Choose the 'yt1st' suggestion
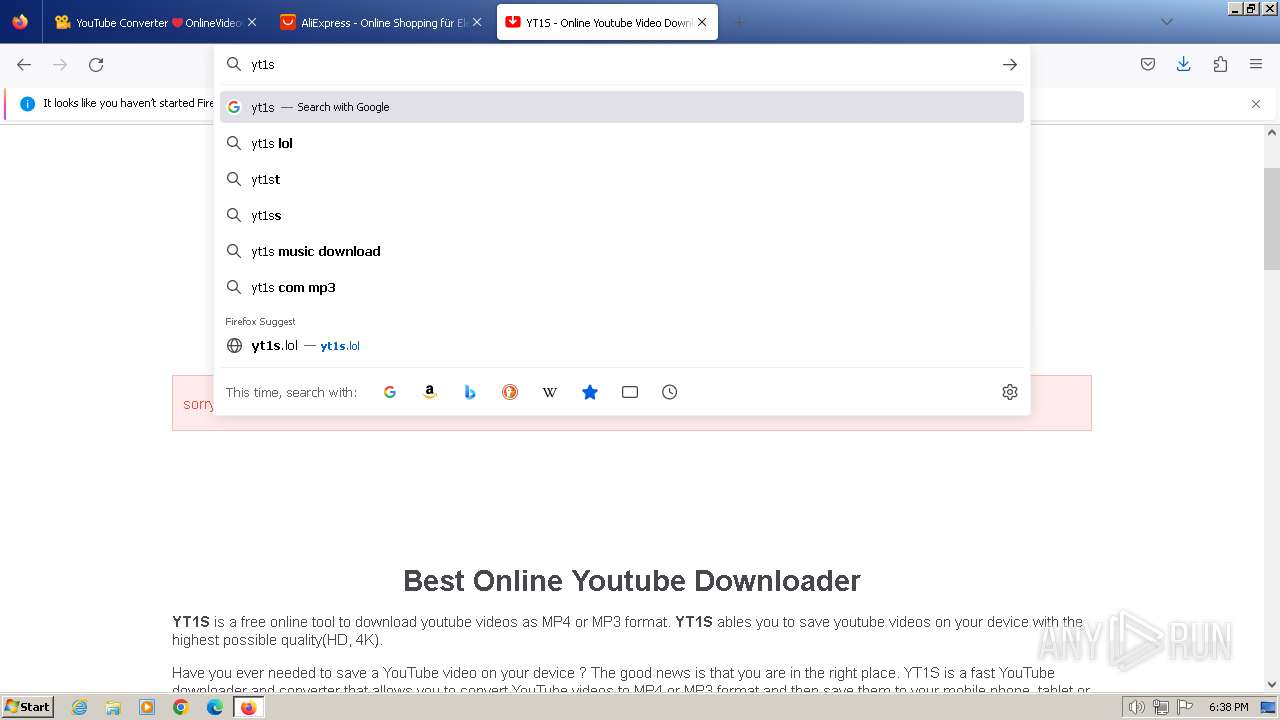 [x=622, y=179]
